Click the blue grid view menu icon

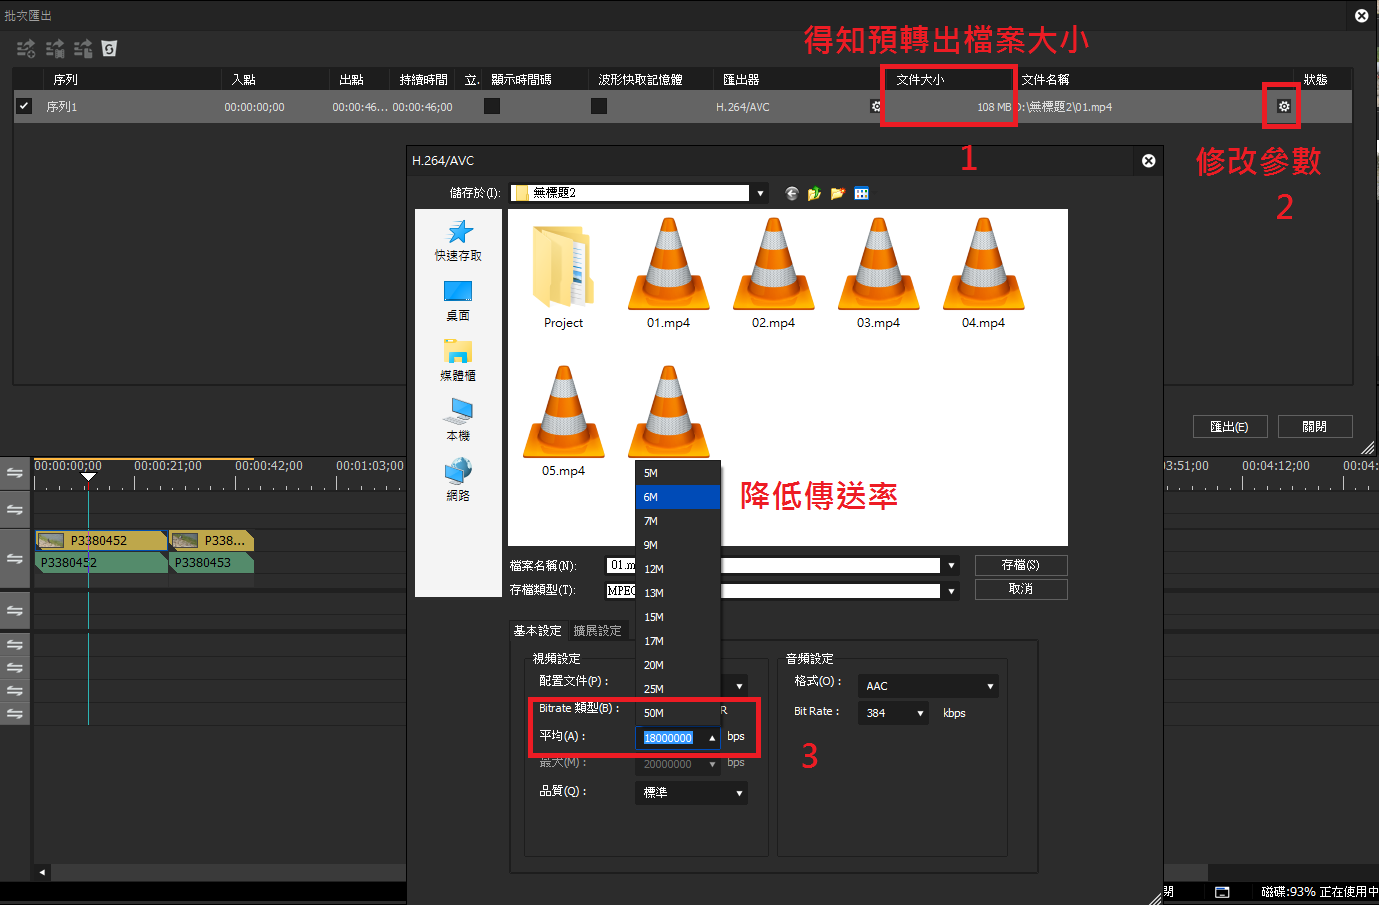click(x=861, y=193)
